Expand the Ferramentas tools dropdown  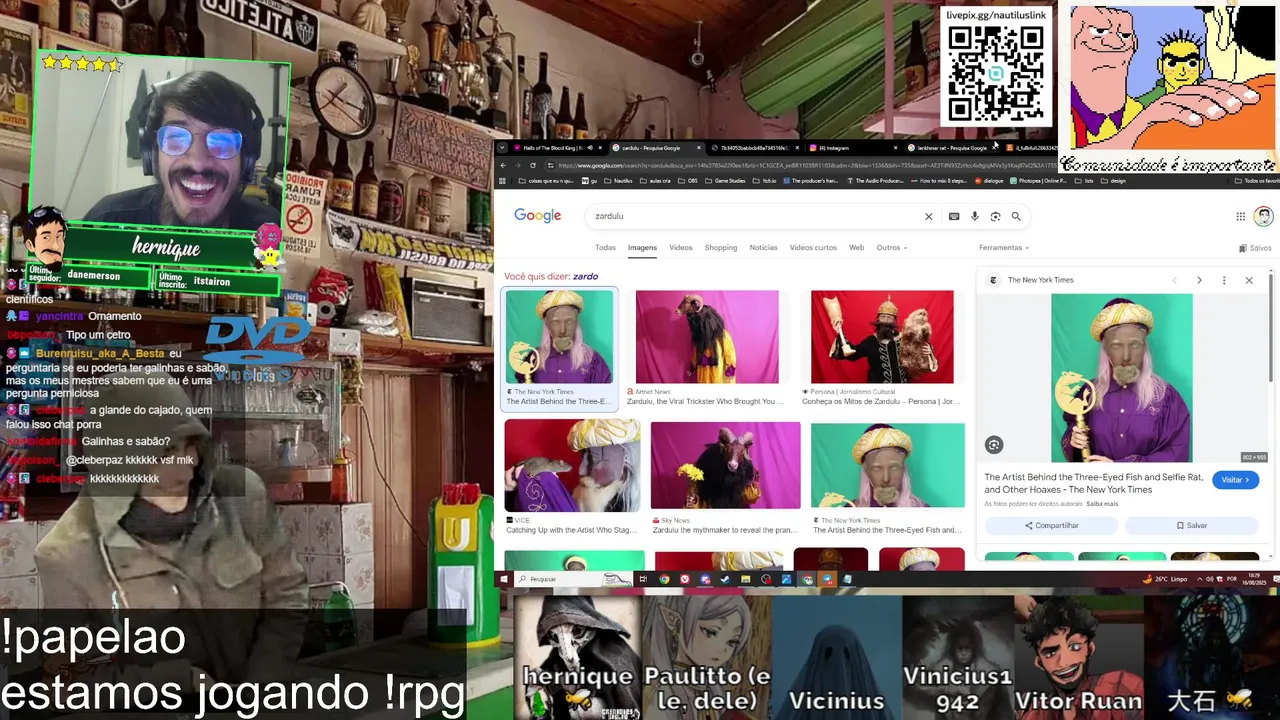(1004, 248)
